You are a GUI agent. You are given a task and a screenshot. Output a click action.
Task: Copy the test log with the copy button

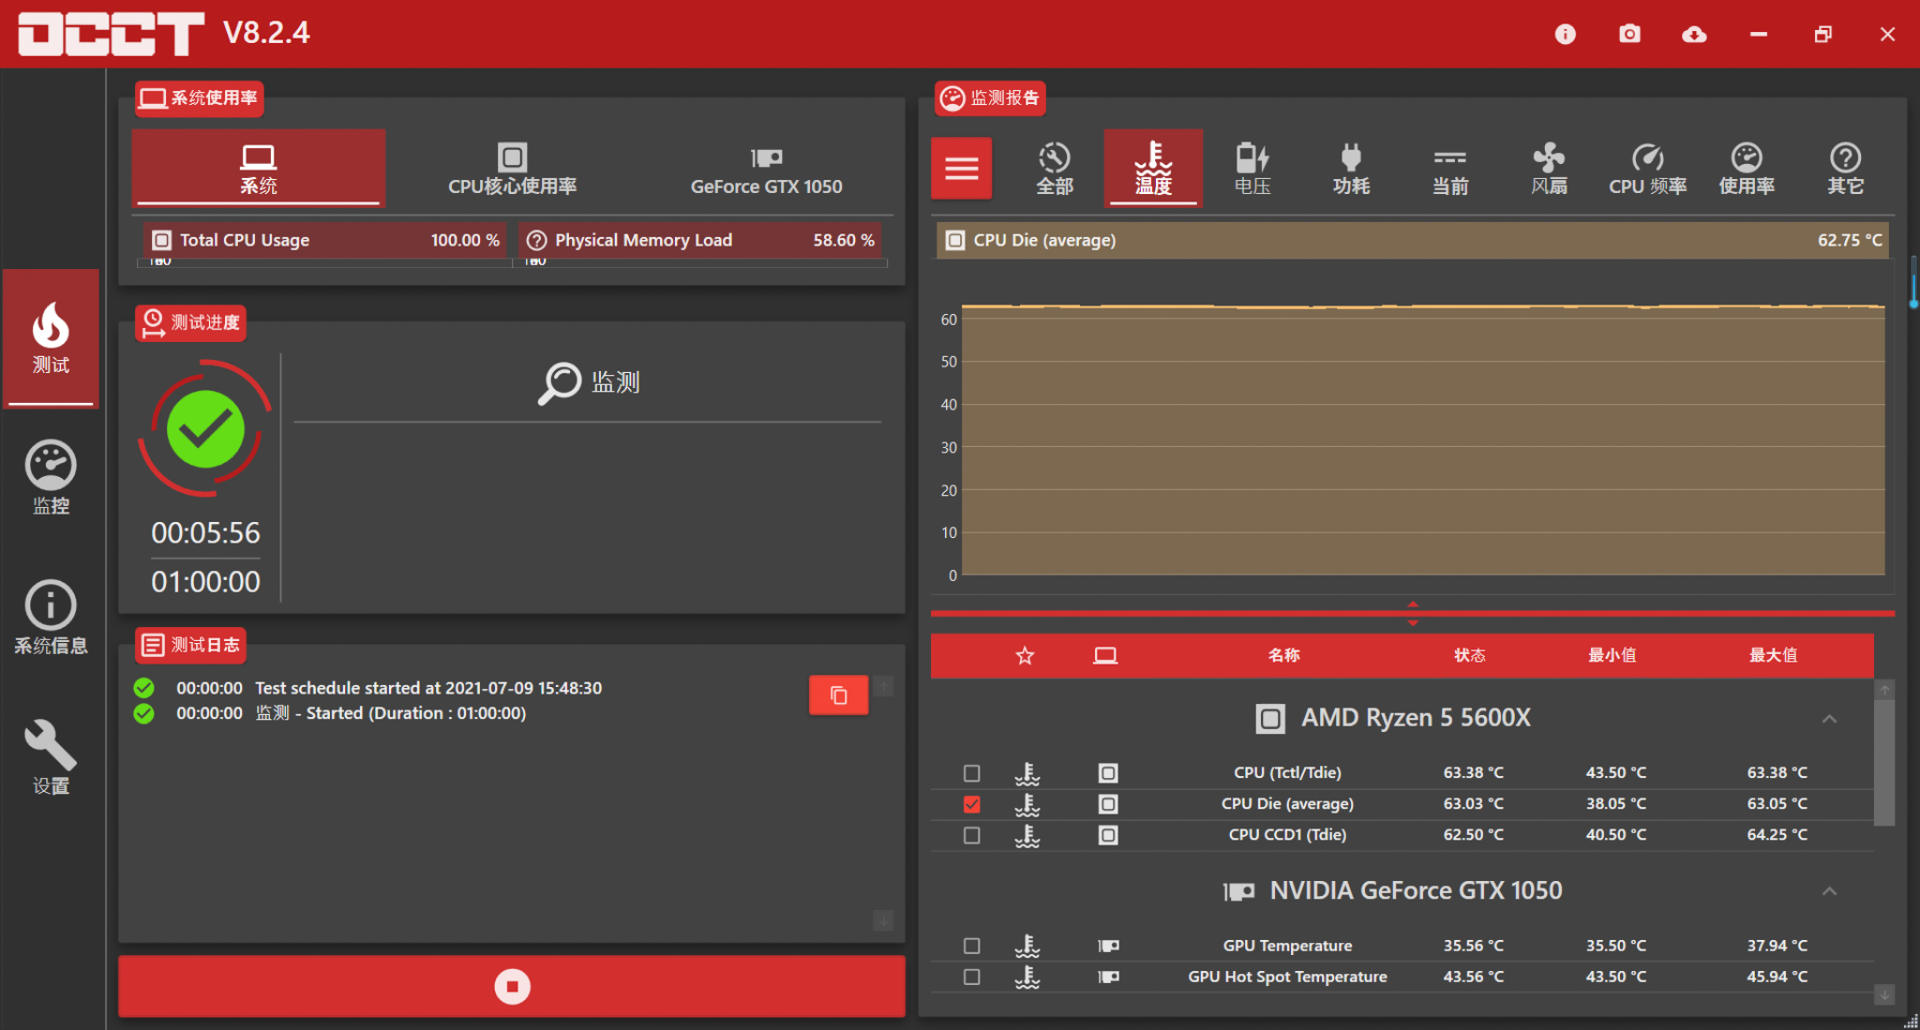pos(838,695)
